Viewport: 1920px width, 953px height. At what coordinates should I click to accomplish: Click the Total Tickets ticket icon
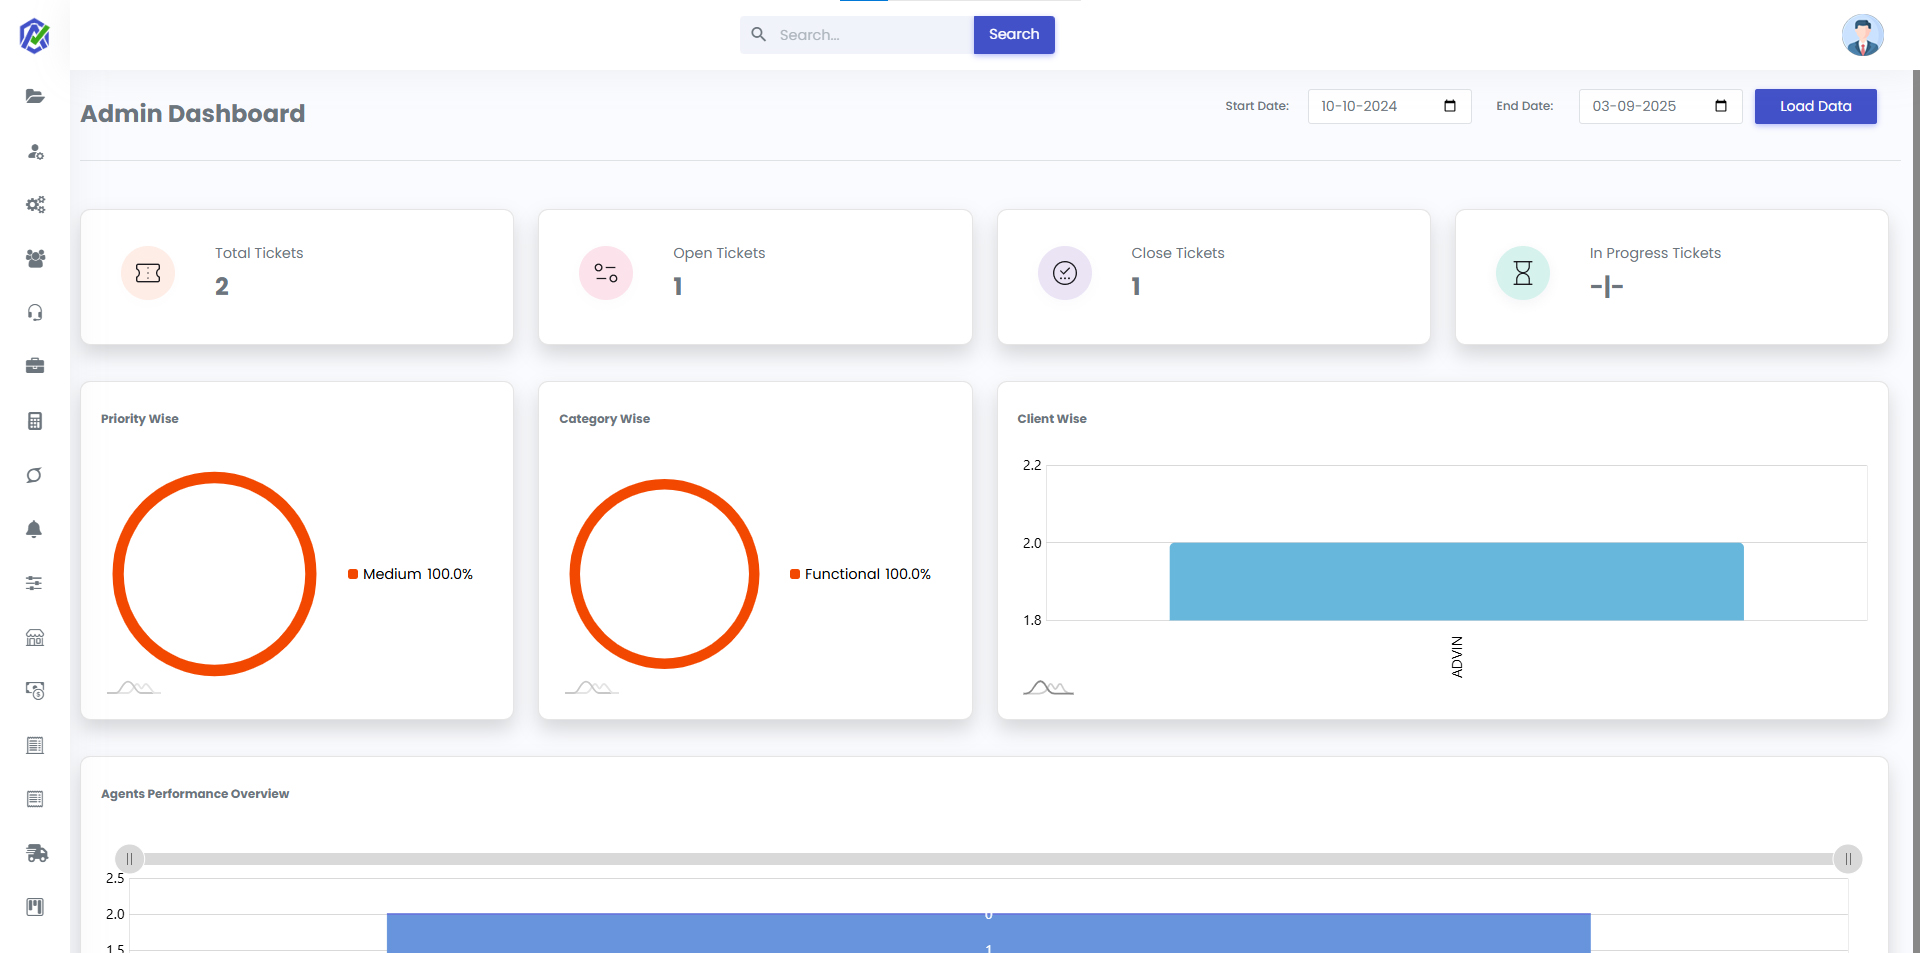coord(148,273)
